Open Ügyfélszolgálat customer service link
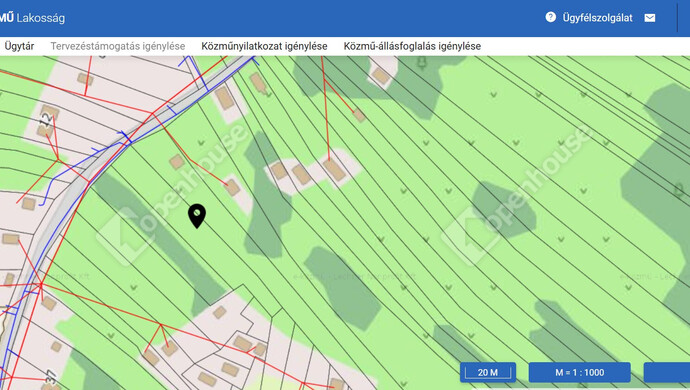The height and width of the screenshot is (390, 690). pos(597,18)
